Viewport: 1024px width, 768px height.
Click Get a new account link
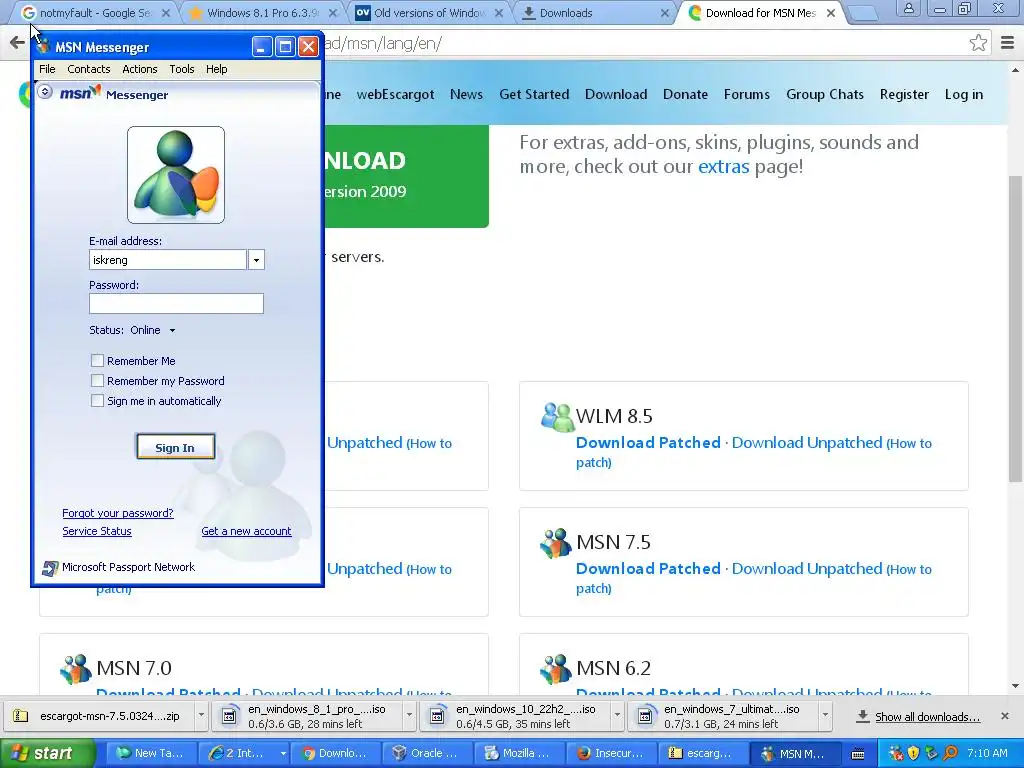(x=246, y=532)
